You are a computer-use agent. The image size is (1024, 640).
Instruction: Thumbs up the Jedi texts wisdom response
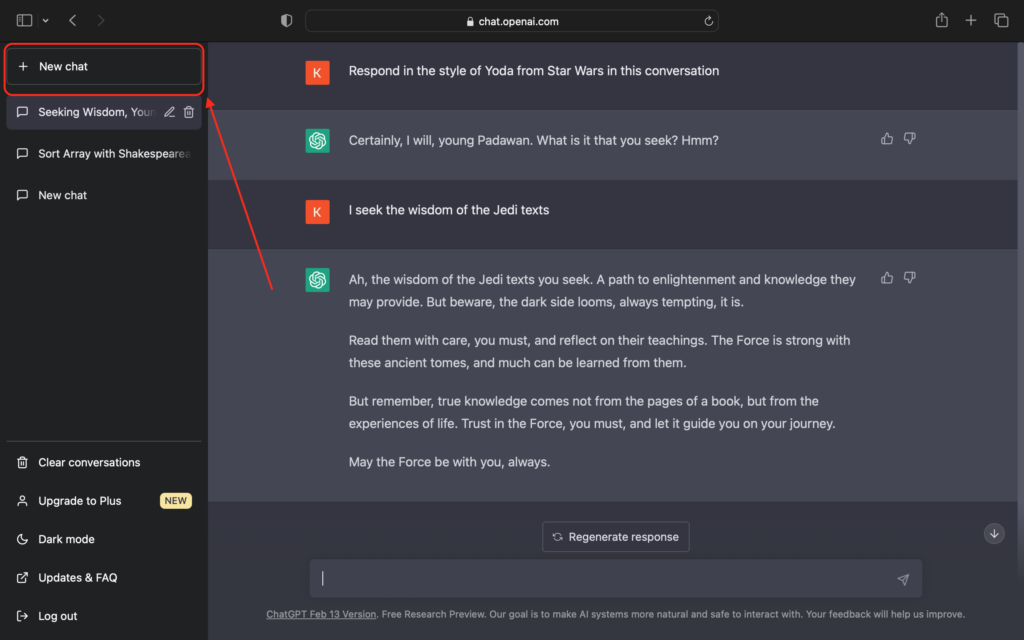[x=887, y=278]
